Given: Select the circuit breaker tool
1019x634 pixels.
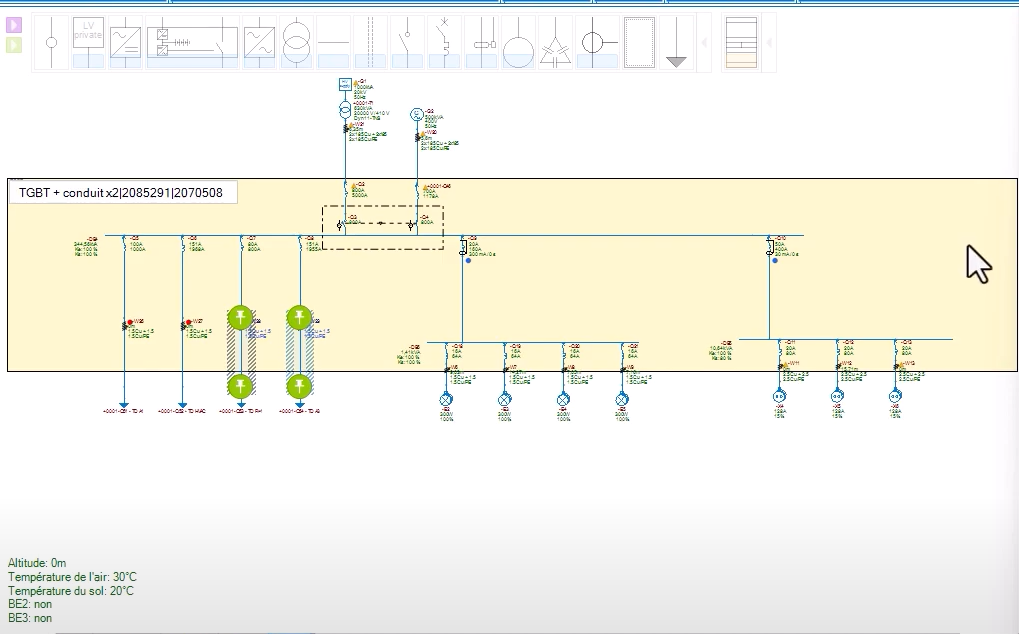Looking at the screenshot, I should [443, 42].
